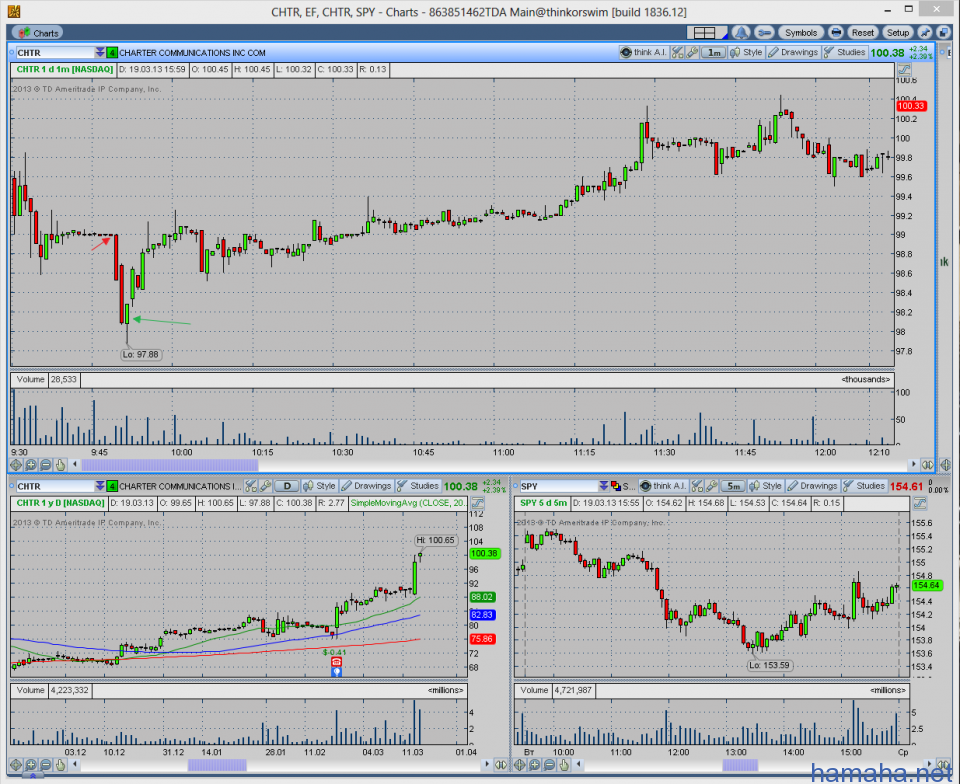The height and width of the screenshot is (784, 960).
Task: Open Drawings menu in SPY chart
Action: click(812, 486)
